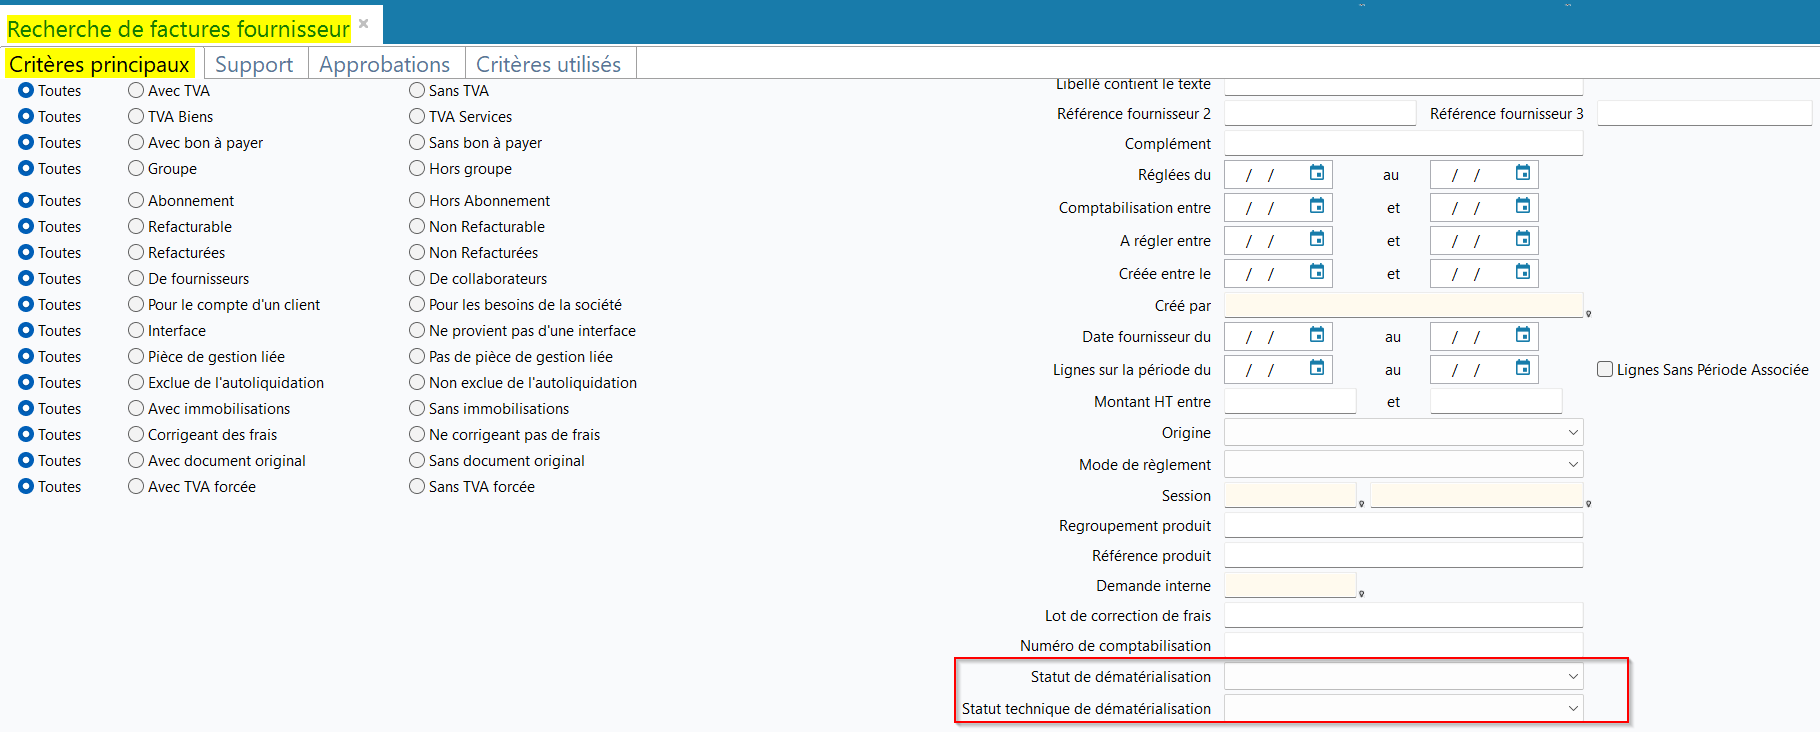Open calendar for Lignes sur la période end date
The width and height of the screenshot is (1820, 732).
click(x=1523, y=368)
